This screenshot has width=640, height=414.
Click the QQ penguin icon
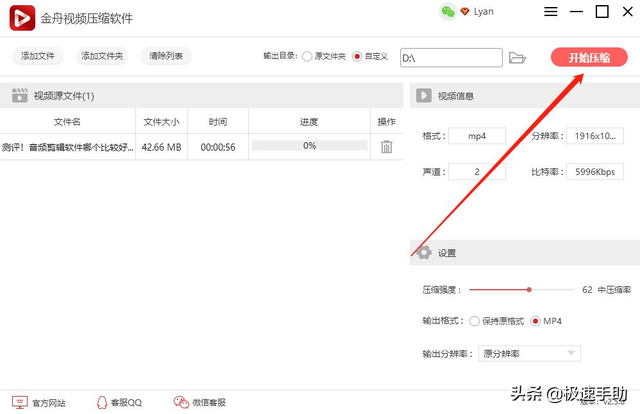pos(102,402)
